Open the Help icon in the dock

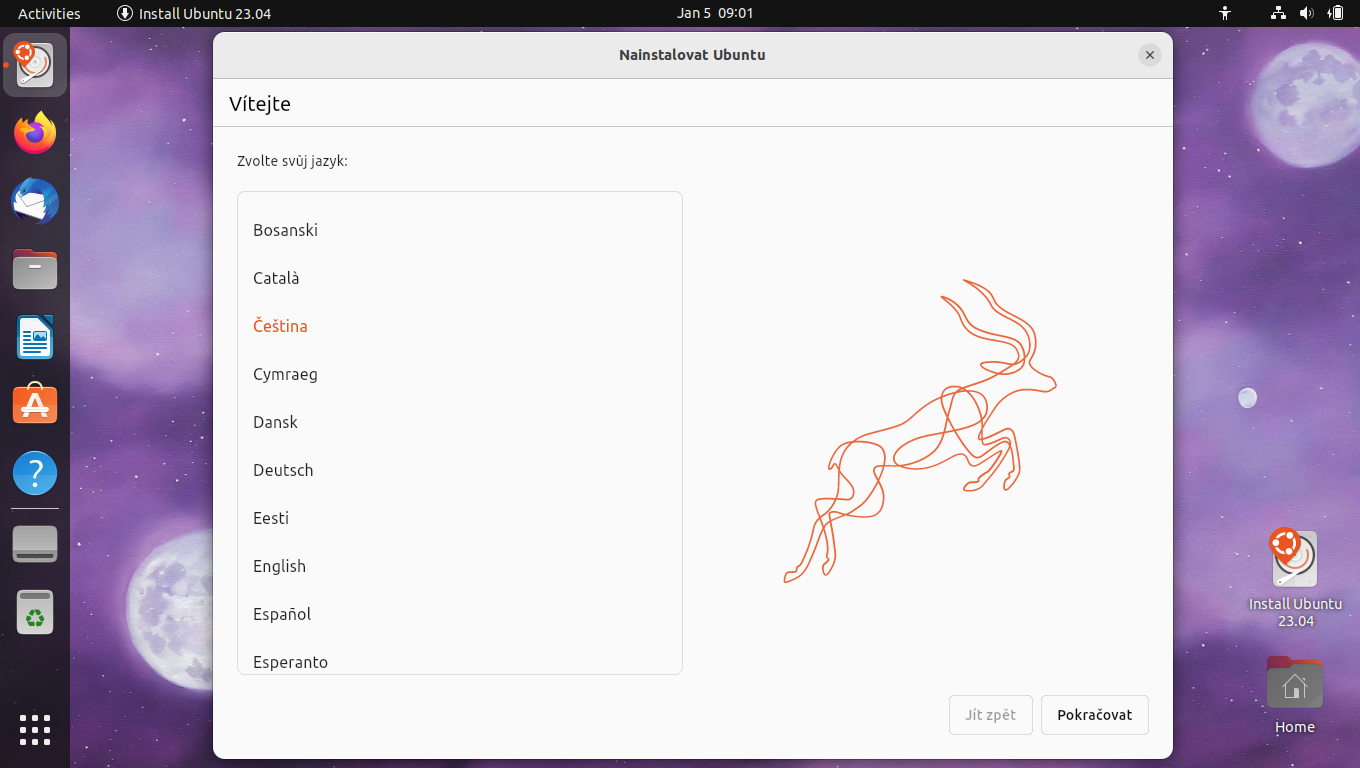coord(35,472)
